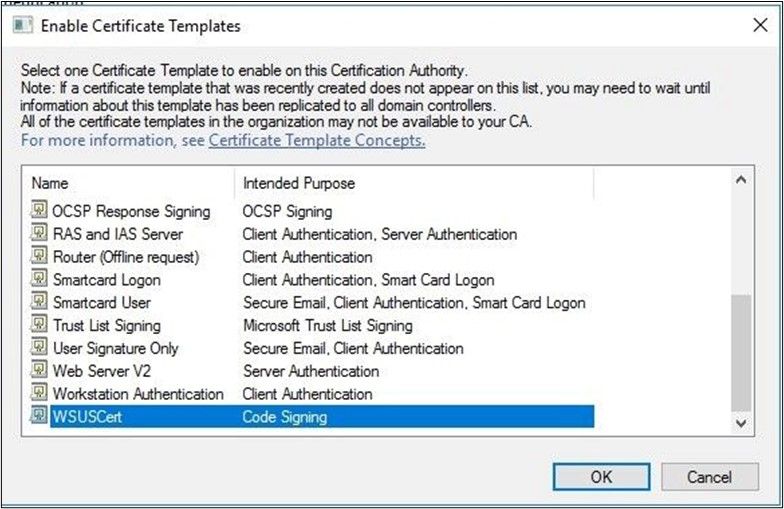Viewport: 784px width, 509px height.
Task: Click the scrollbar up arrow
Action: point(740,182)
